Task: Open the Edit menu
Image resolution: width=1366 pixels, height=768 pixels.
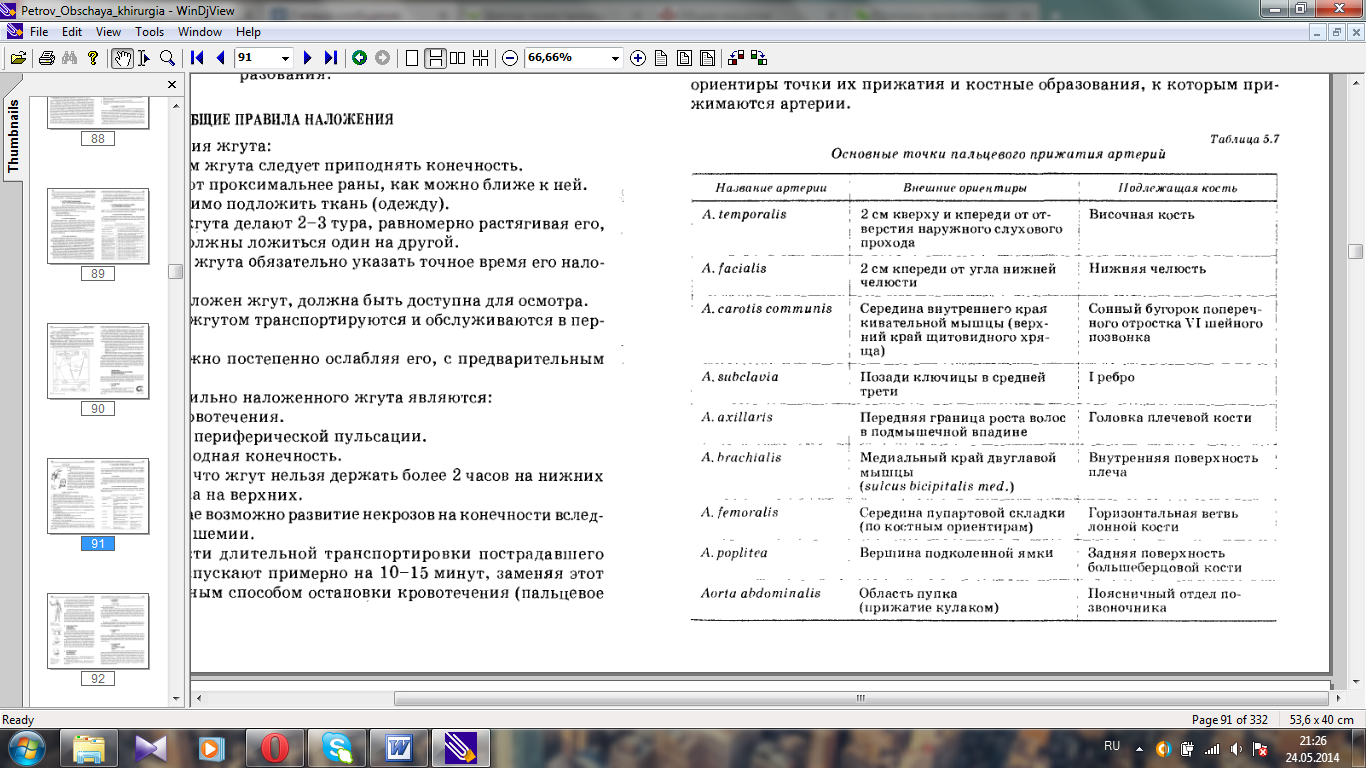Action: (71, 32)
